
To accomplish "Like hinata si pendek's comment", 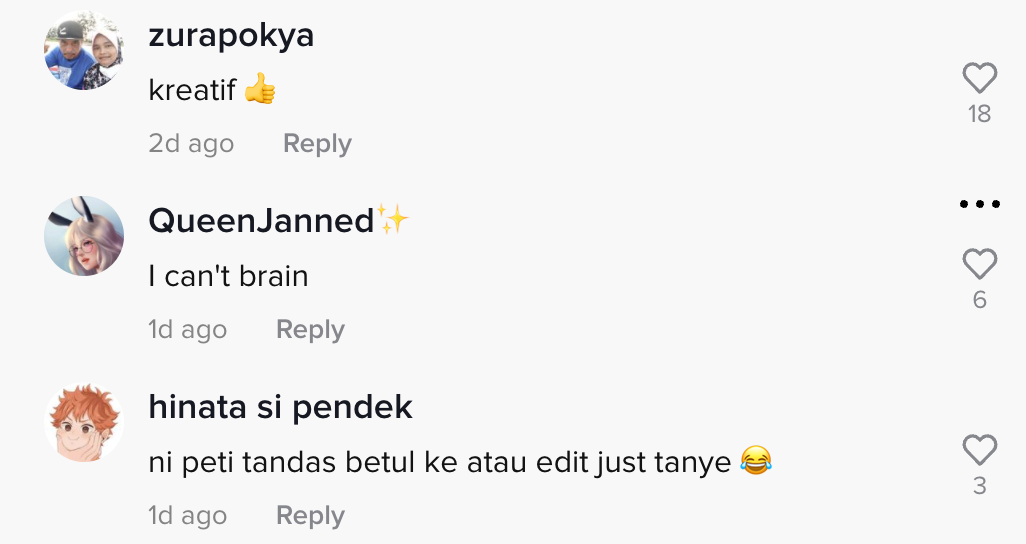I will (980, 450).
